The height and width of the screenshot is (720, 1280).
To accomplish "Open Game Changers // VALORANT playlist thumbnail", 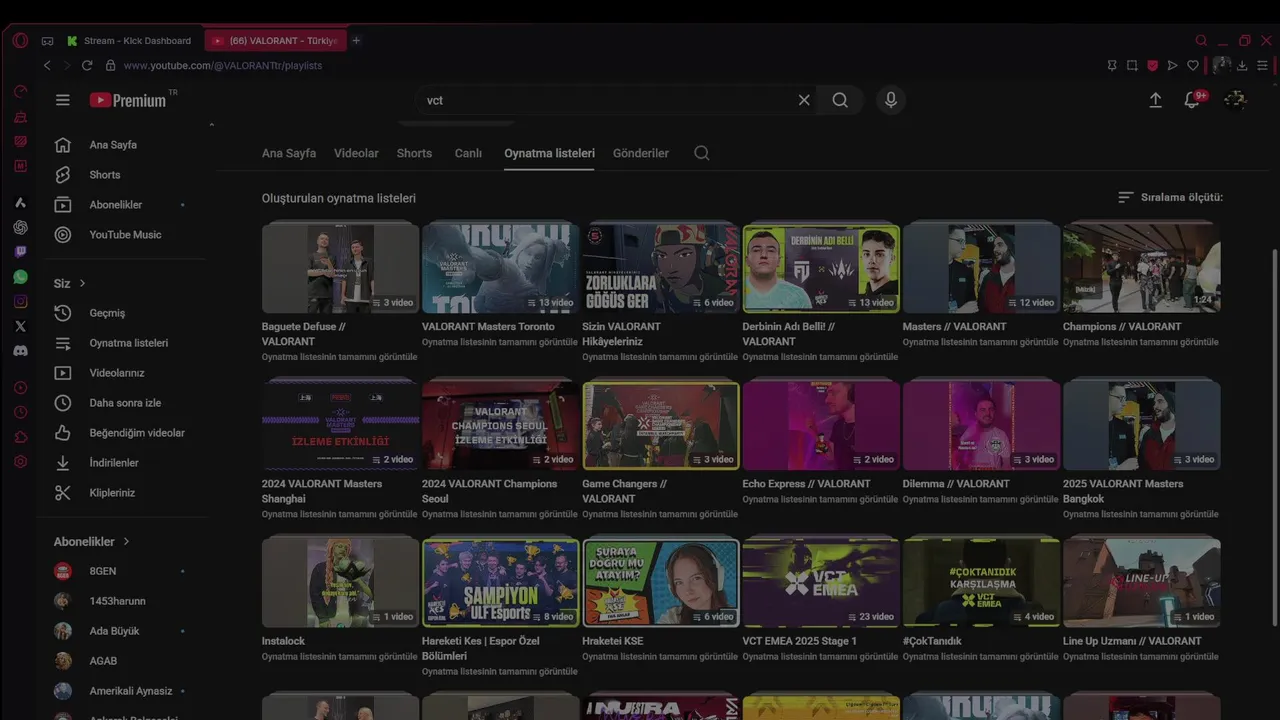I will click(x=661, y=427).
